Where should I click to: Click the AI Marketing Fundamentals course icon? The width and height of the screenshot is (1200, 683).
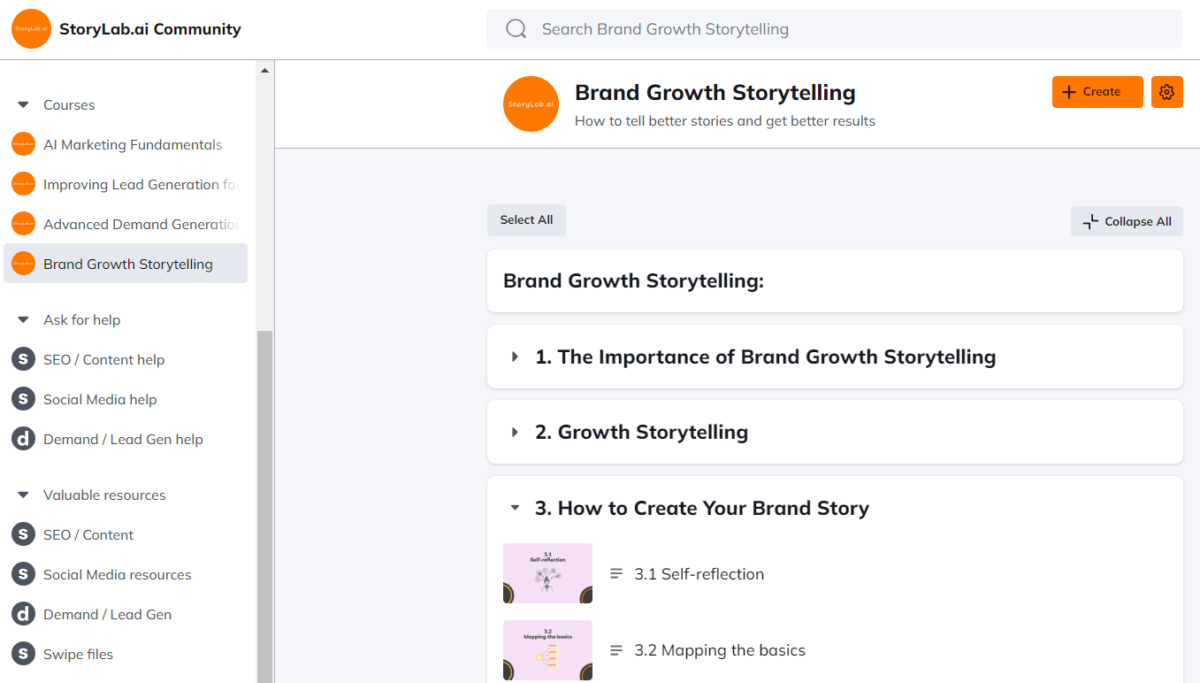coord(22,144)
